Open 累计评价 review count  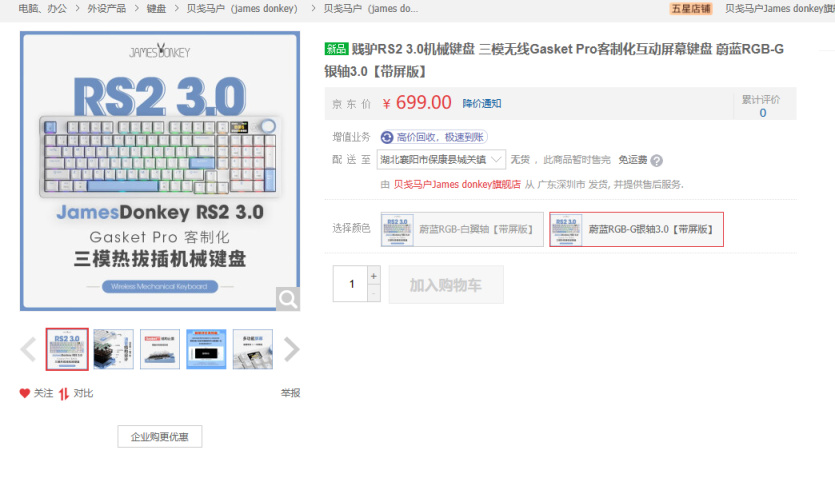coord(761,106)
